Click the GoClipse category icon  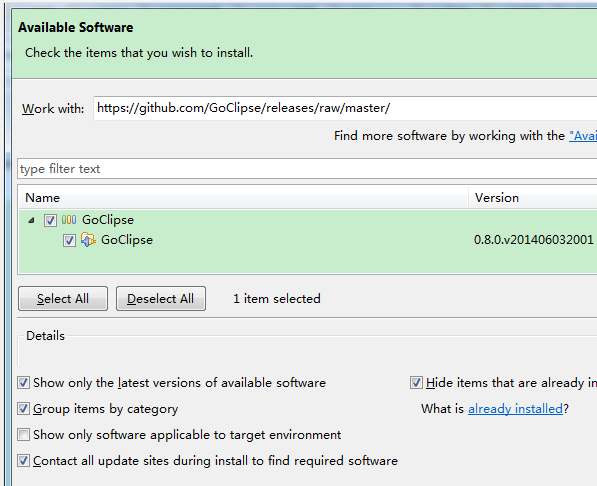tap(69, 220)
